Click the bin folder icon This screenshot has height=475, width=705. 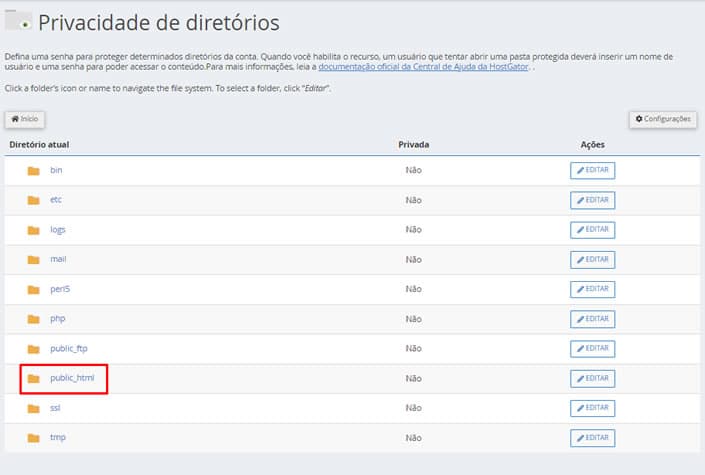point(33,171)
